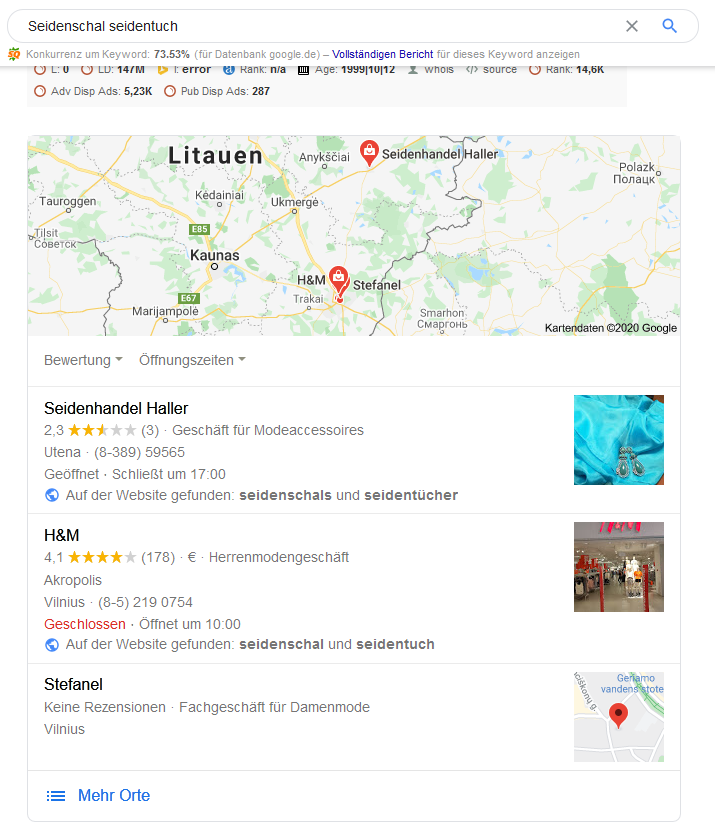Click the SEOquake icon beside Konkurrenz
Image resolution: width=715 pixels, height=838 pixels.
14,54
